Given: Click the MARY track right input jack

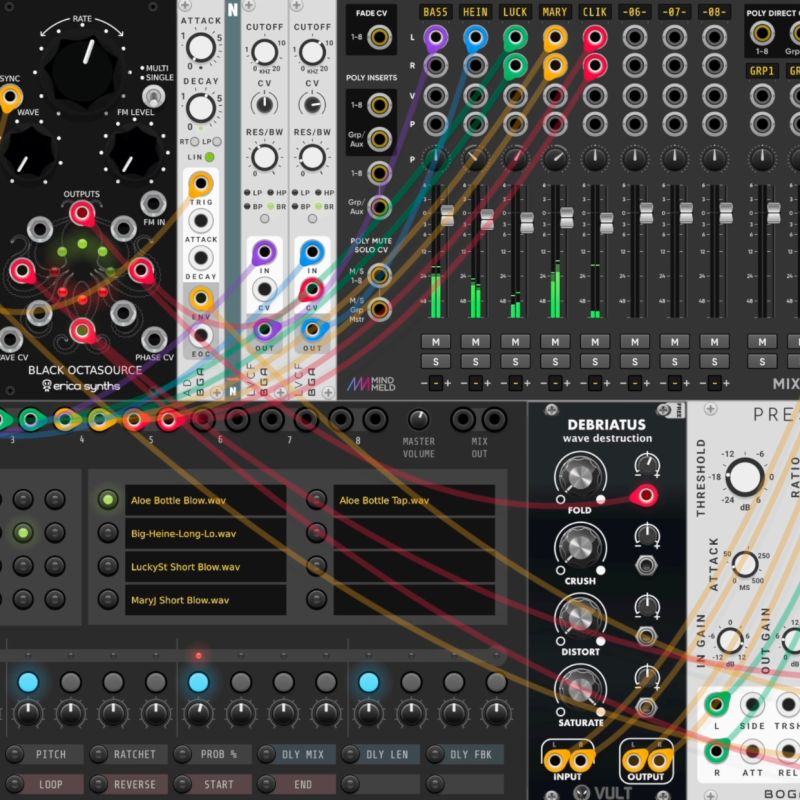Looking at the screenshot, I should click(x=555, y=66).
